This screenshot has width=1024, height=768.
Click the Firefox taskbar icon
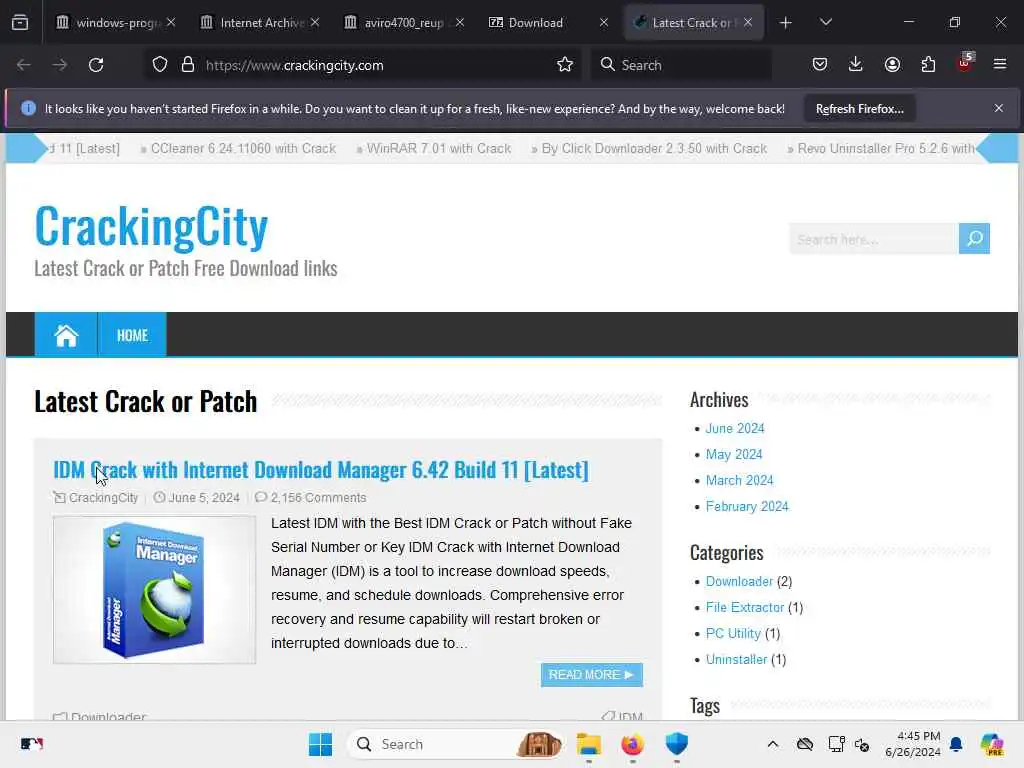pyautogui.click(x=632, y=744)
